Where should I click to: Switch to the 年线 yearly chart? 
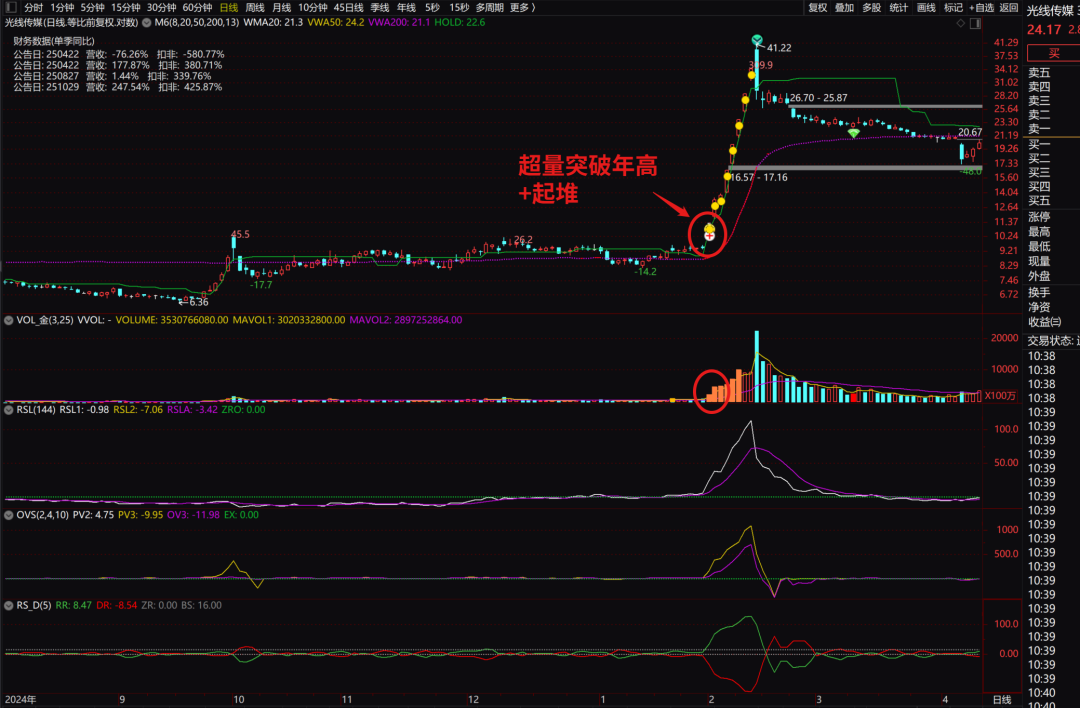tap(406, 8)
